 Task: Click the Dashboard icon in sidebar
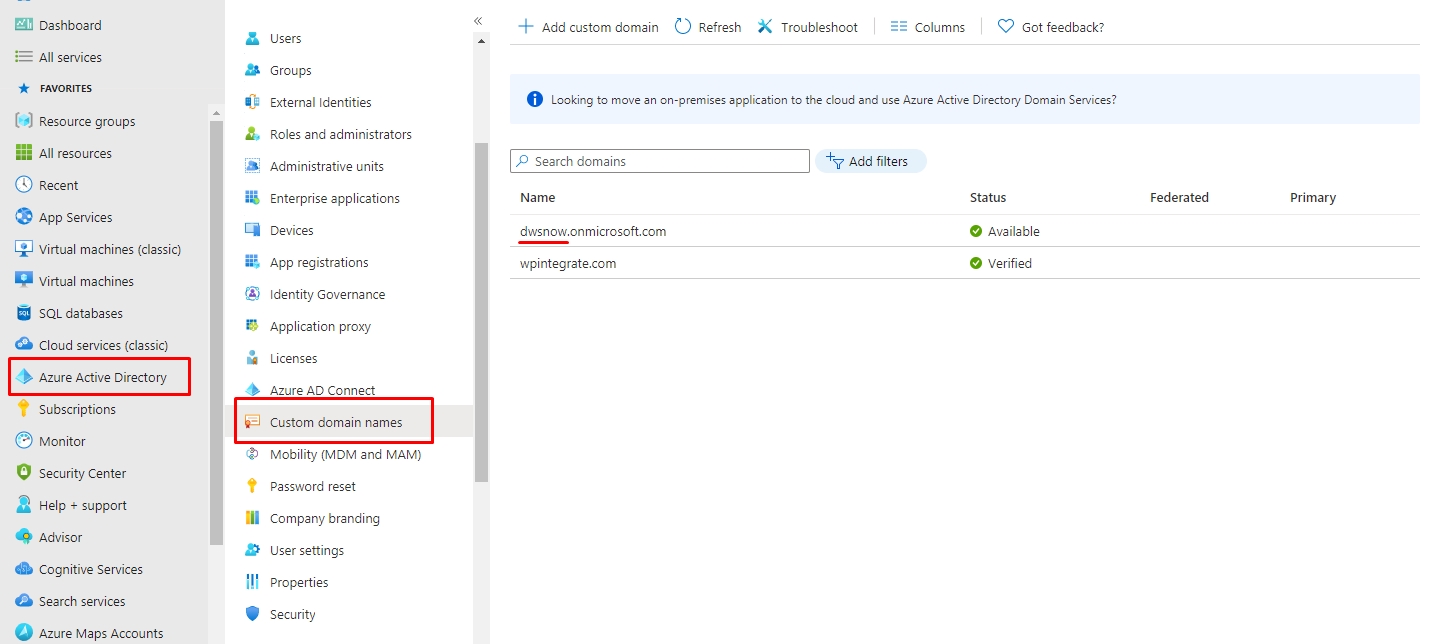click(x=24, y=25)
